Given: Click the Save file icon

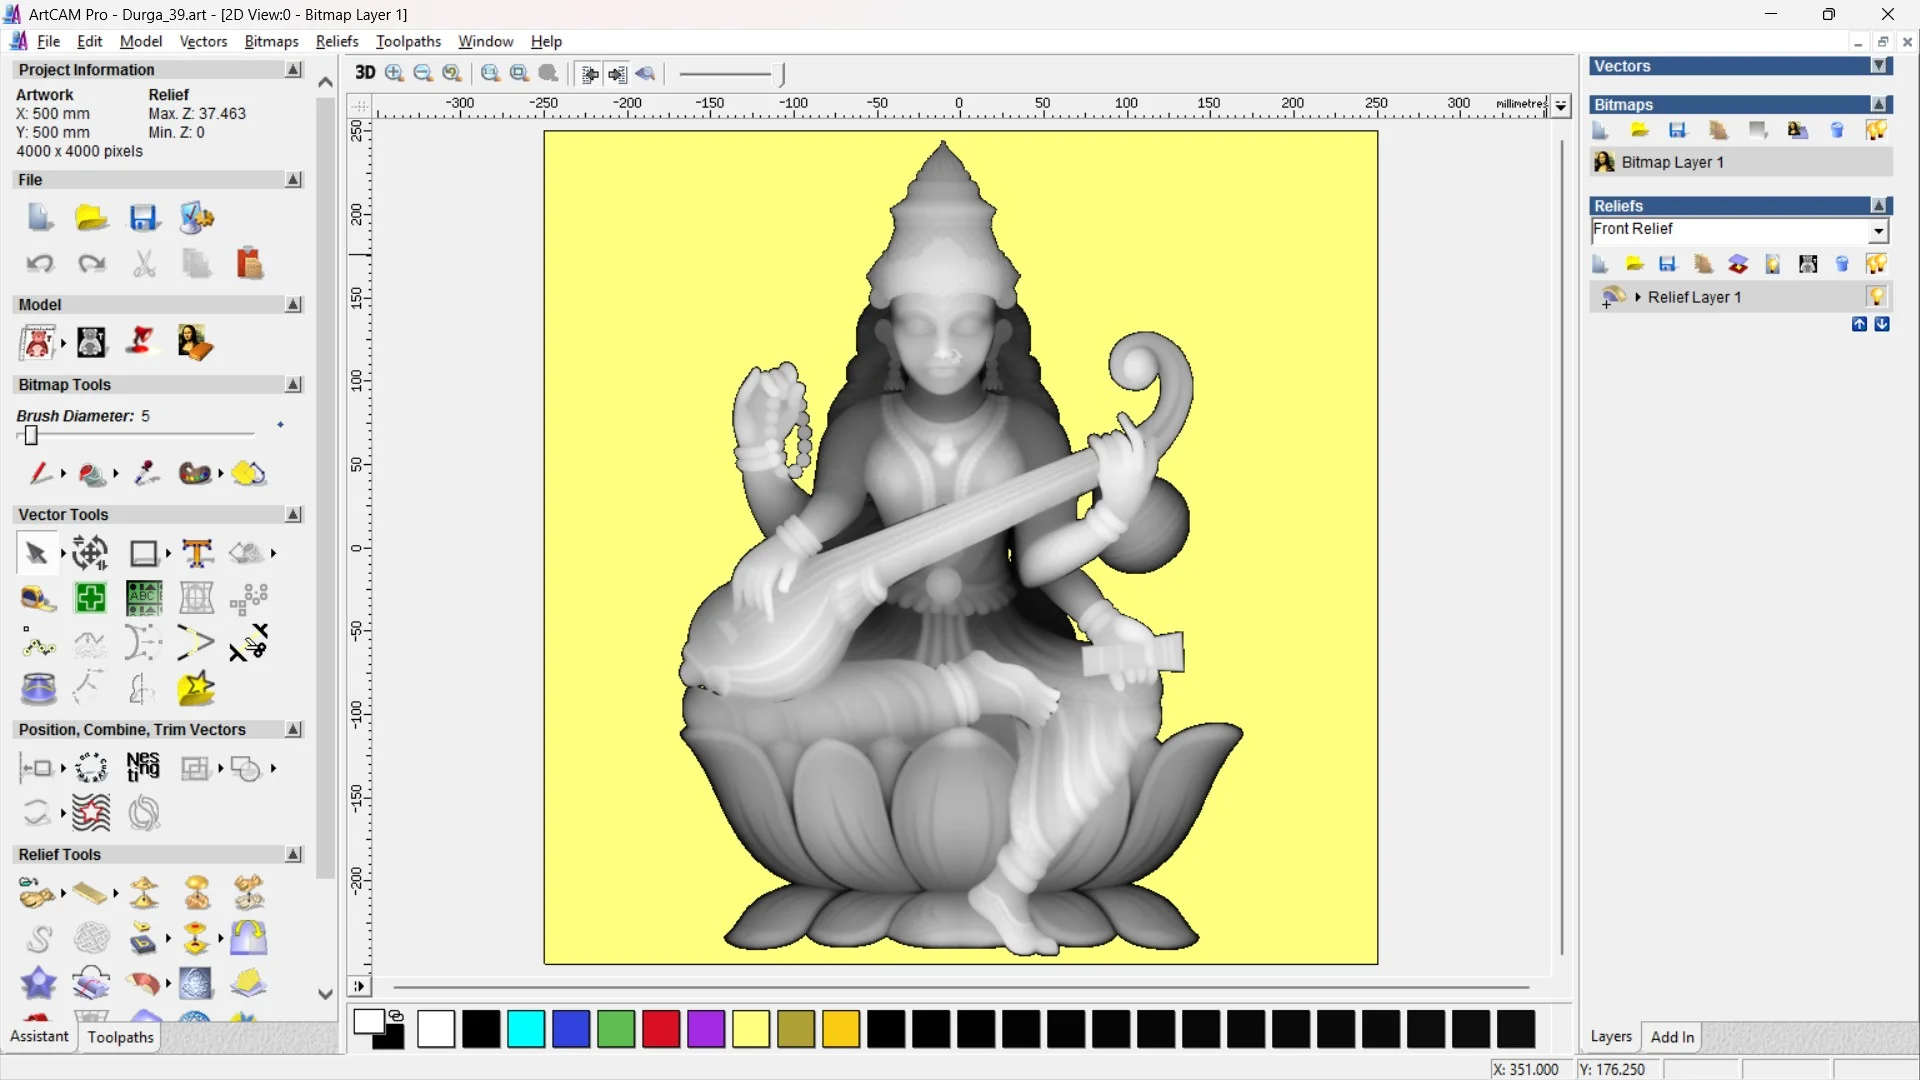Looking at the screenshot, I should 143,218.
